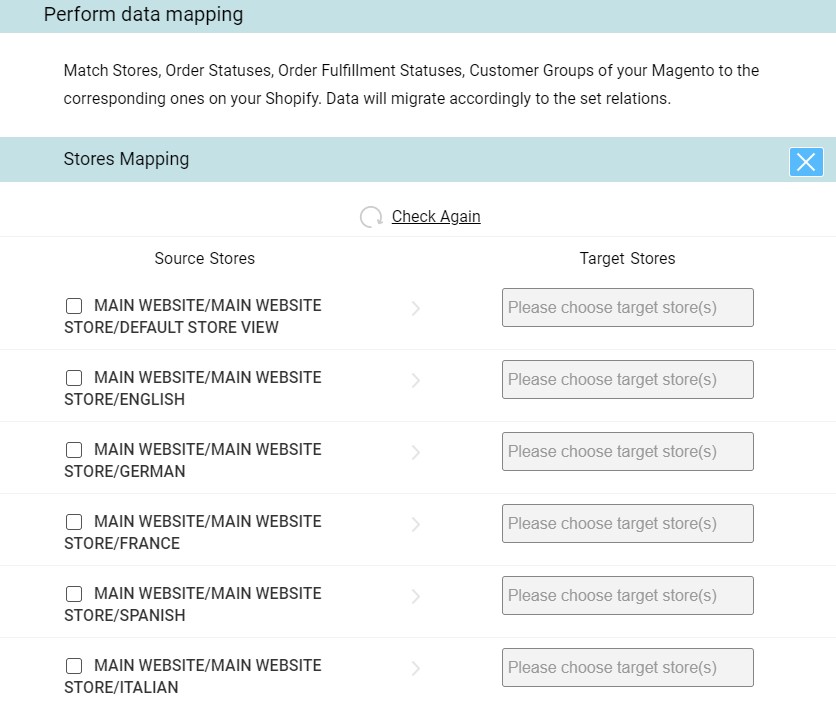The height and width of the screenshot is (705, 836).
Task: Tick the Default Store View checkbox
Action: [x=74, y=306]
